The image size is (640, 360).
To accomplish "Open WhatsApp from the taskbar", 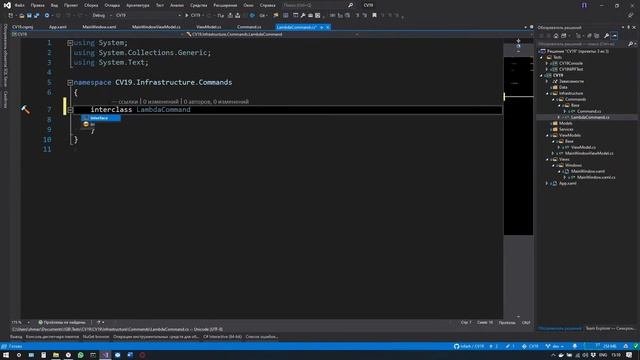I will 80,355.
